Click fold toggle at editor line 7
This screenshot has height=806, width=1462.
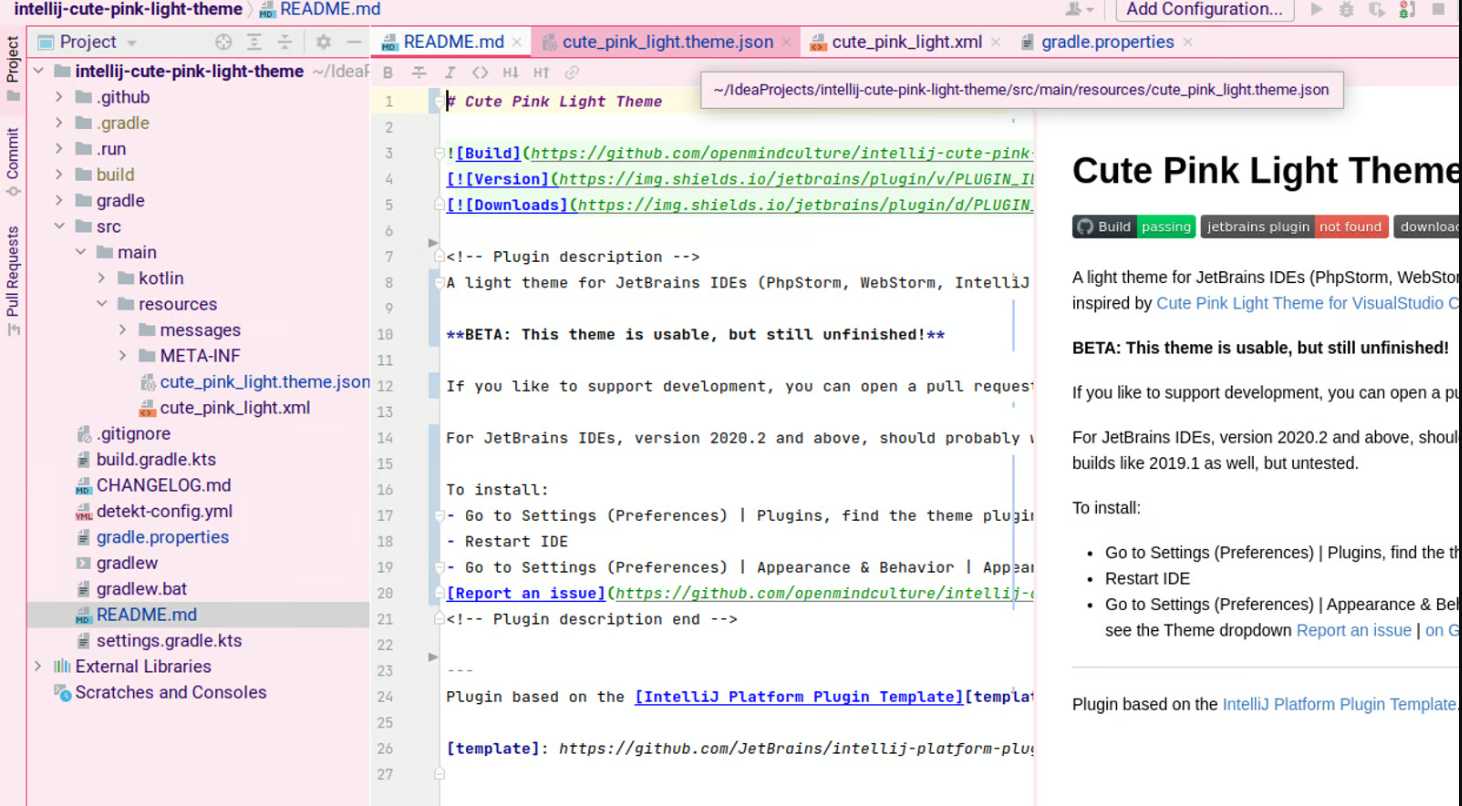438,257
